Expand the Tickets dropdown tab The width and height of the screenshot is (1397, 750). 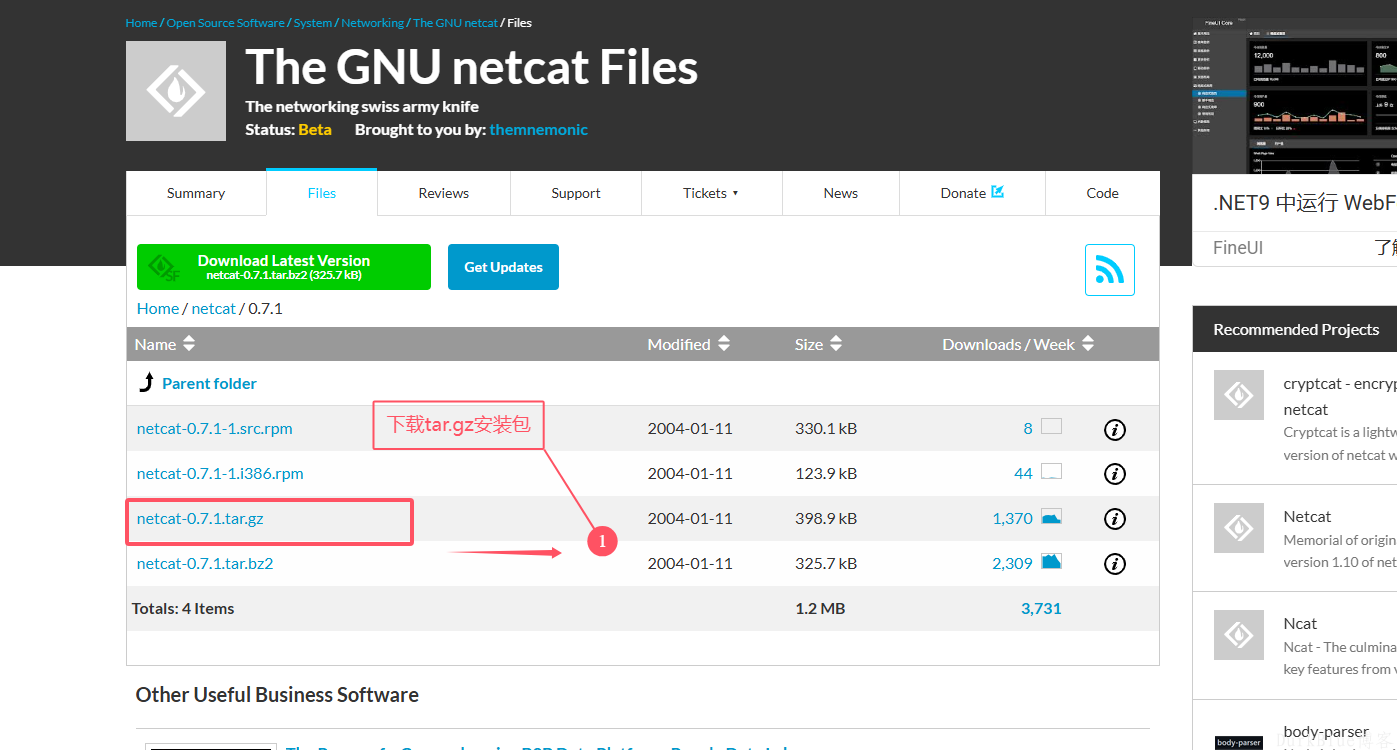coord(711,193)
